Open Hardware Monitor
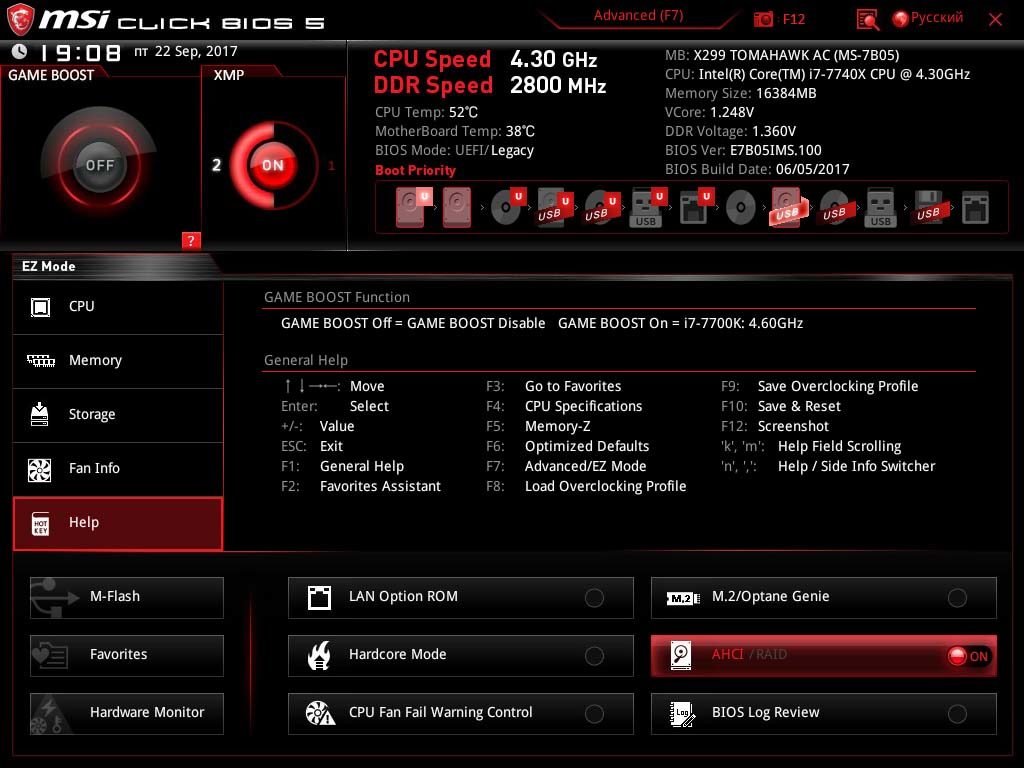Viewport: 1024px width, 768px height. pos(127,713)
